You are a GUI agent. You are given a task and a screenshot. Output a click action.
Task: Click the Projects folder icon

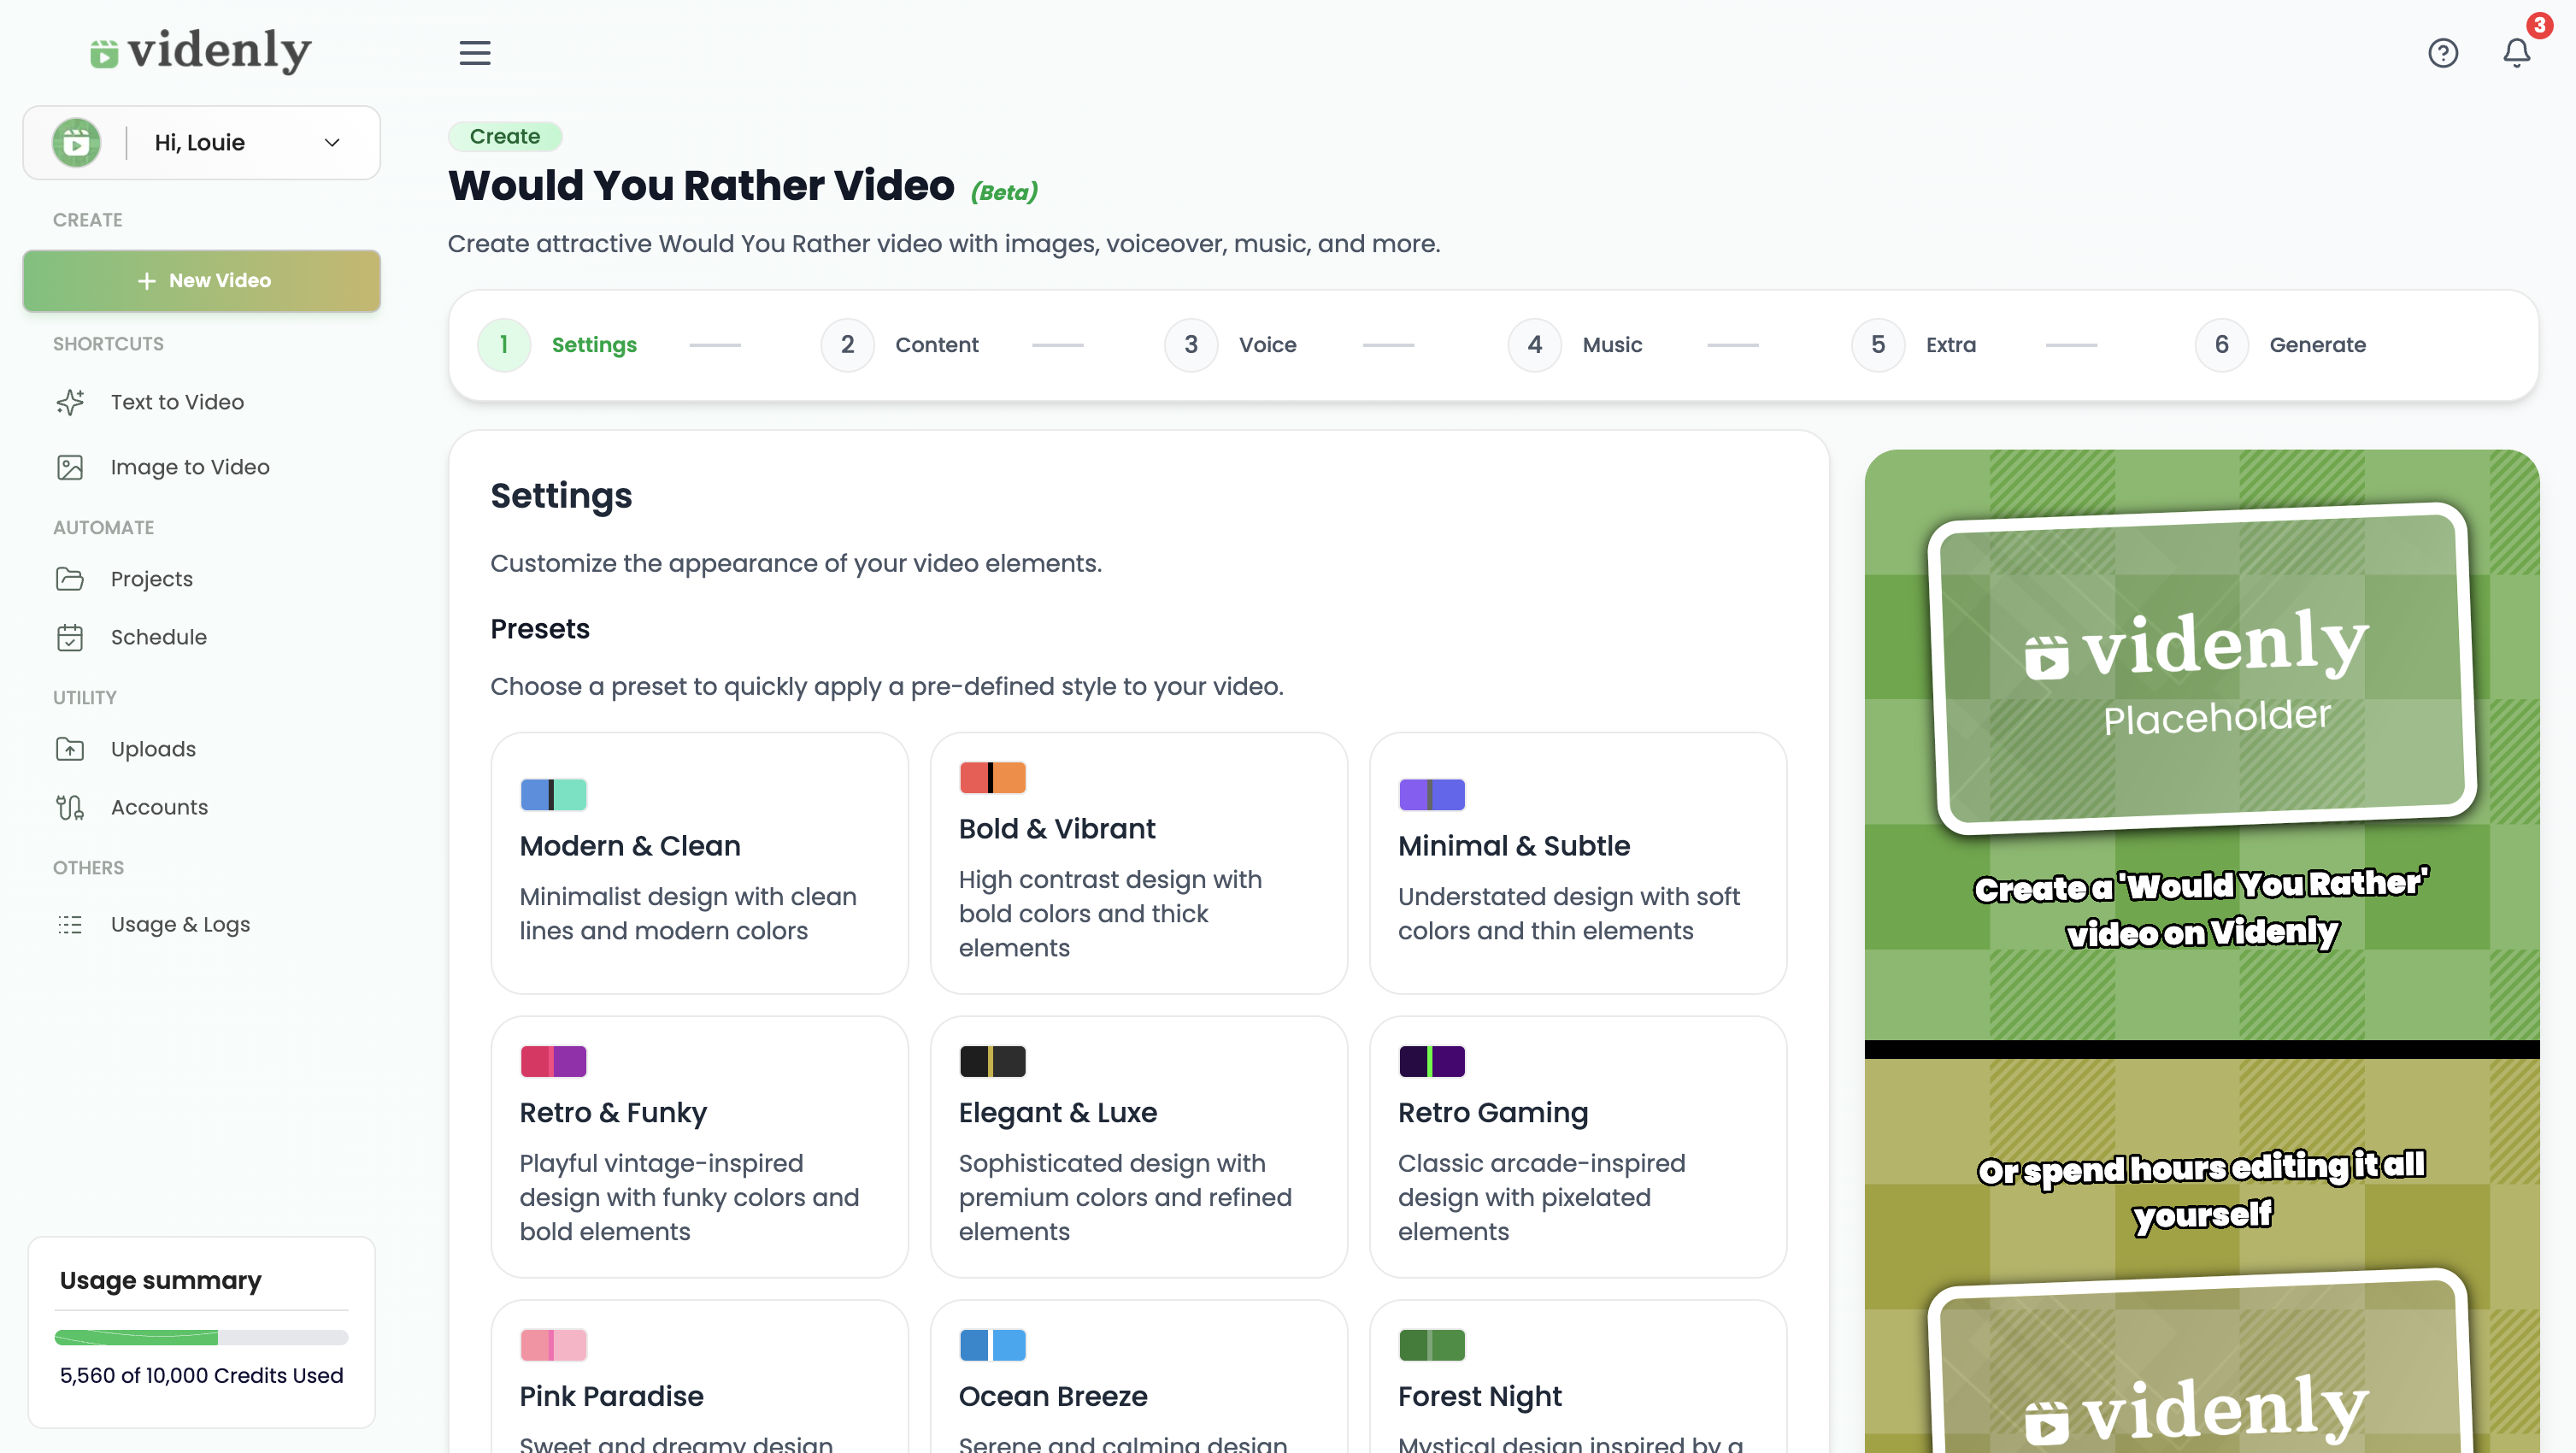click(x=70, y=579)
